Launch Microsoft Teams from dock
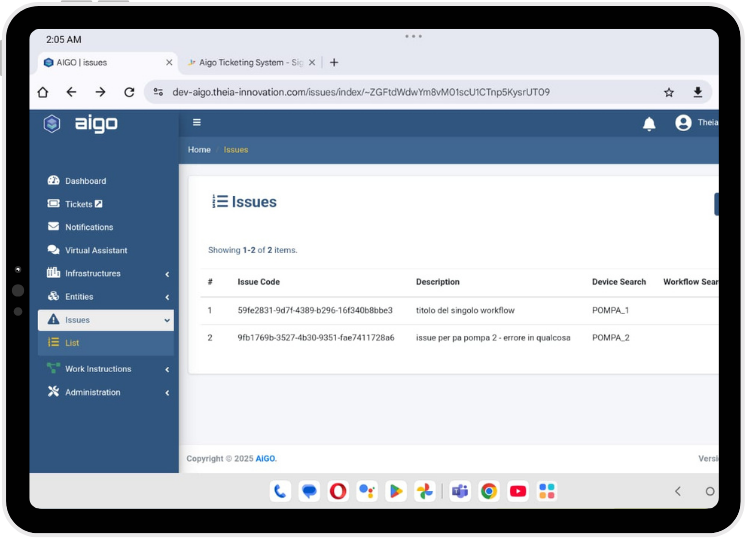This screenshot has width=745, height=538. coord(460,491)
